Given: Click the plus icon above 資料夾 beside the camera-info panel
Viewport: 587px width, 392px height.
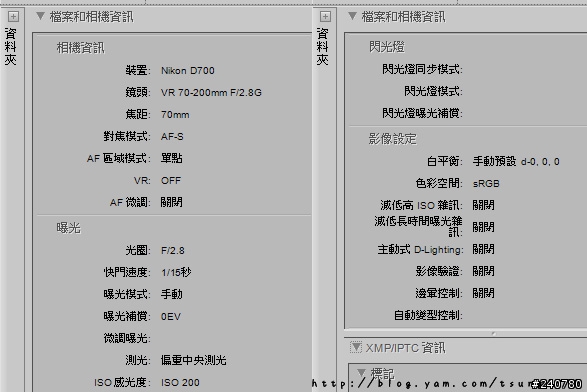Looking at the screenshot, I should 13,16.
